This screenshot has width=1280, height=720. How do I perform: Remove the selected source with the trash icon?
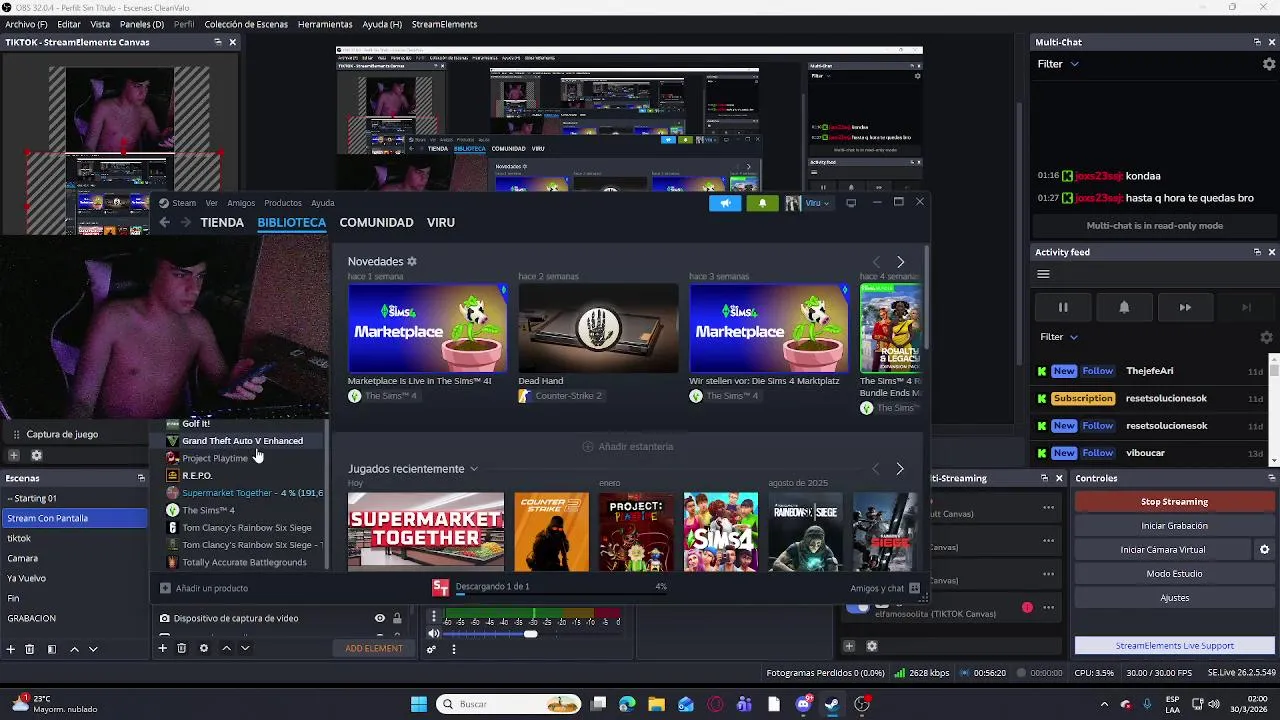[x=181, y=648]
